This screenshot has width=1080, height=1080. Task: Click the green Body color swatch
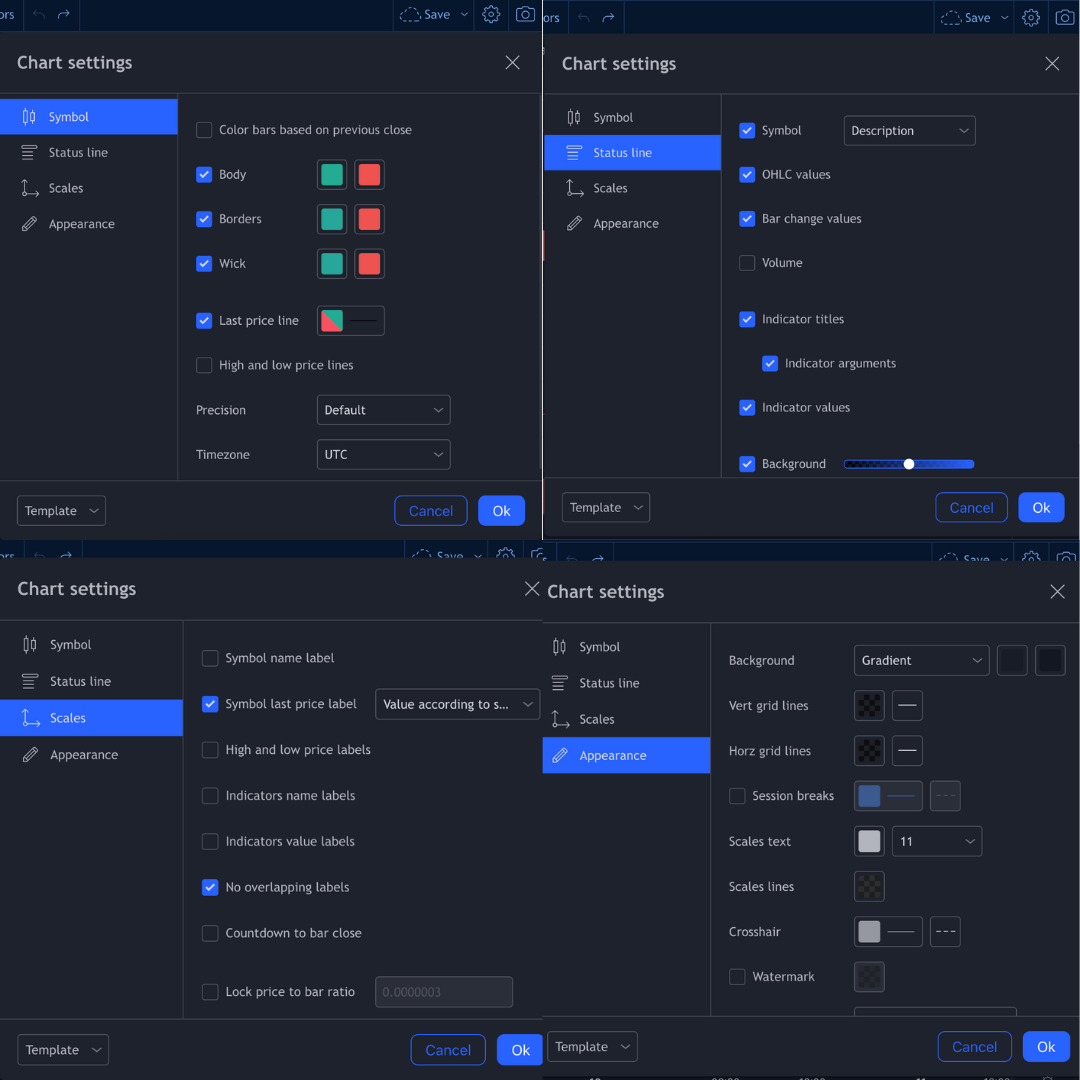(x=332, y=175)
